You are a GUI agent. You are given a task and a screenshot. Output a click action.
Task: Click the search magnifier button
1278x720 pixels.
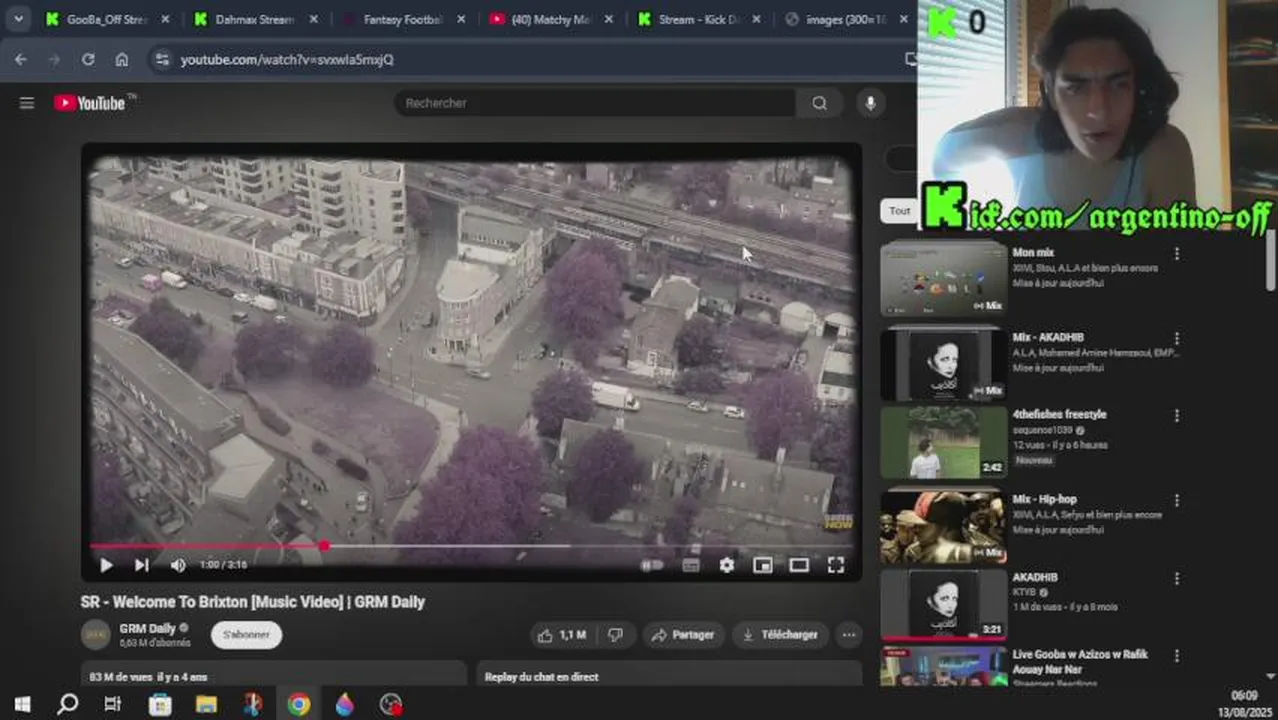pyautogui.click(x=820, y=103)
